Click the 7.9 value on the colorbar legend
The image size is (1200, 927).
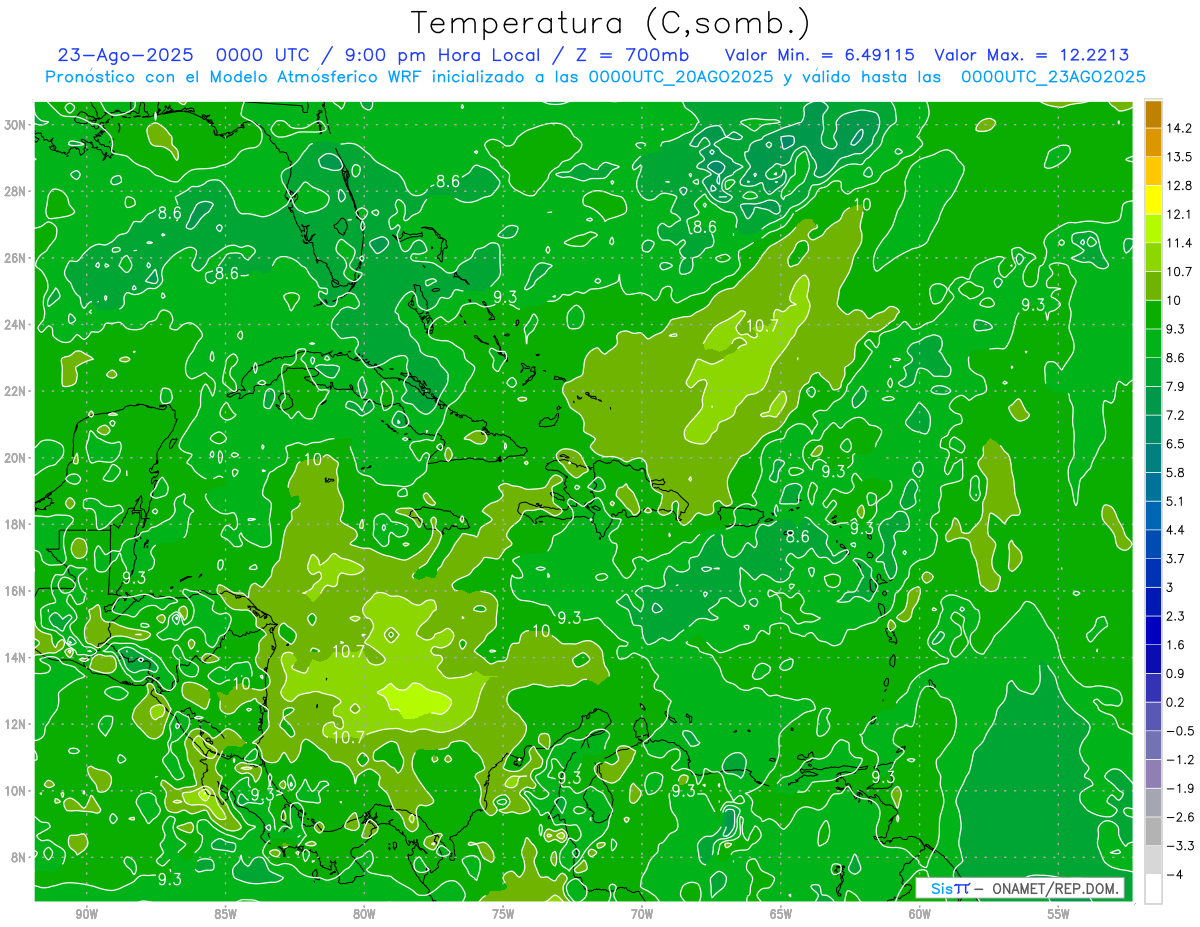point(1177,386)
